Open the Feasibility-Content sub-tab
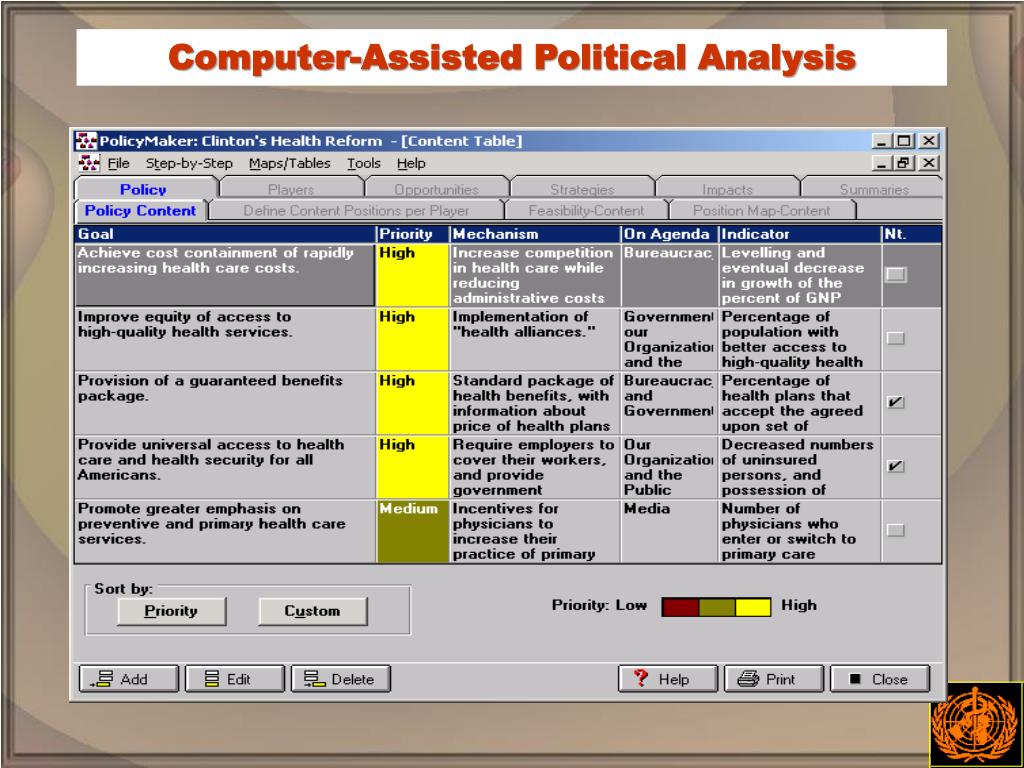Viewport: 1024px width, 768px height. (586, 210)
